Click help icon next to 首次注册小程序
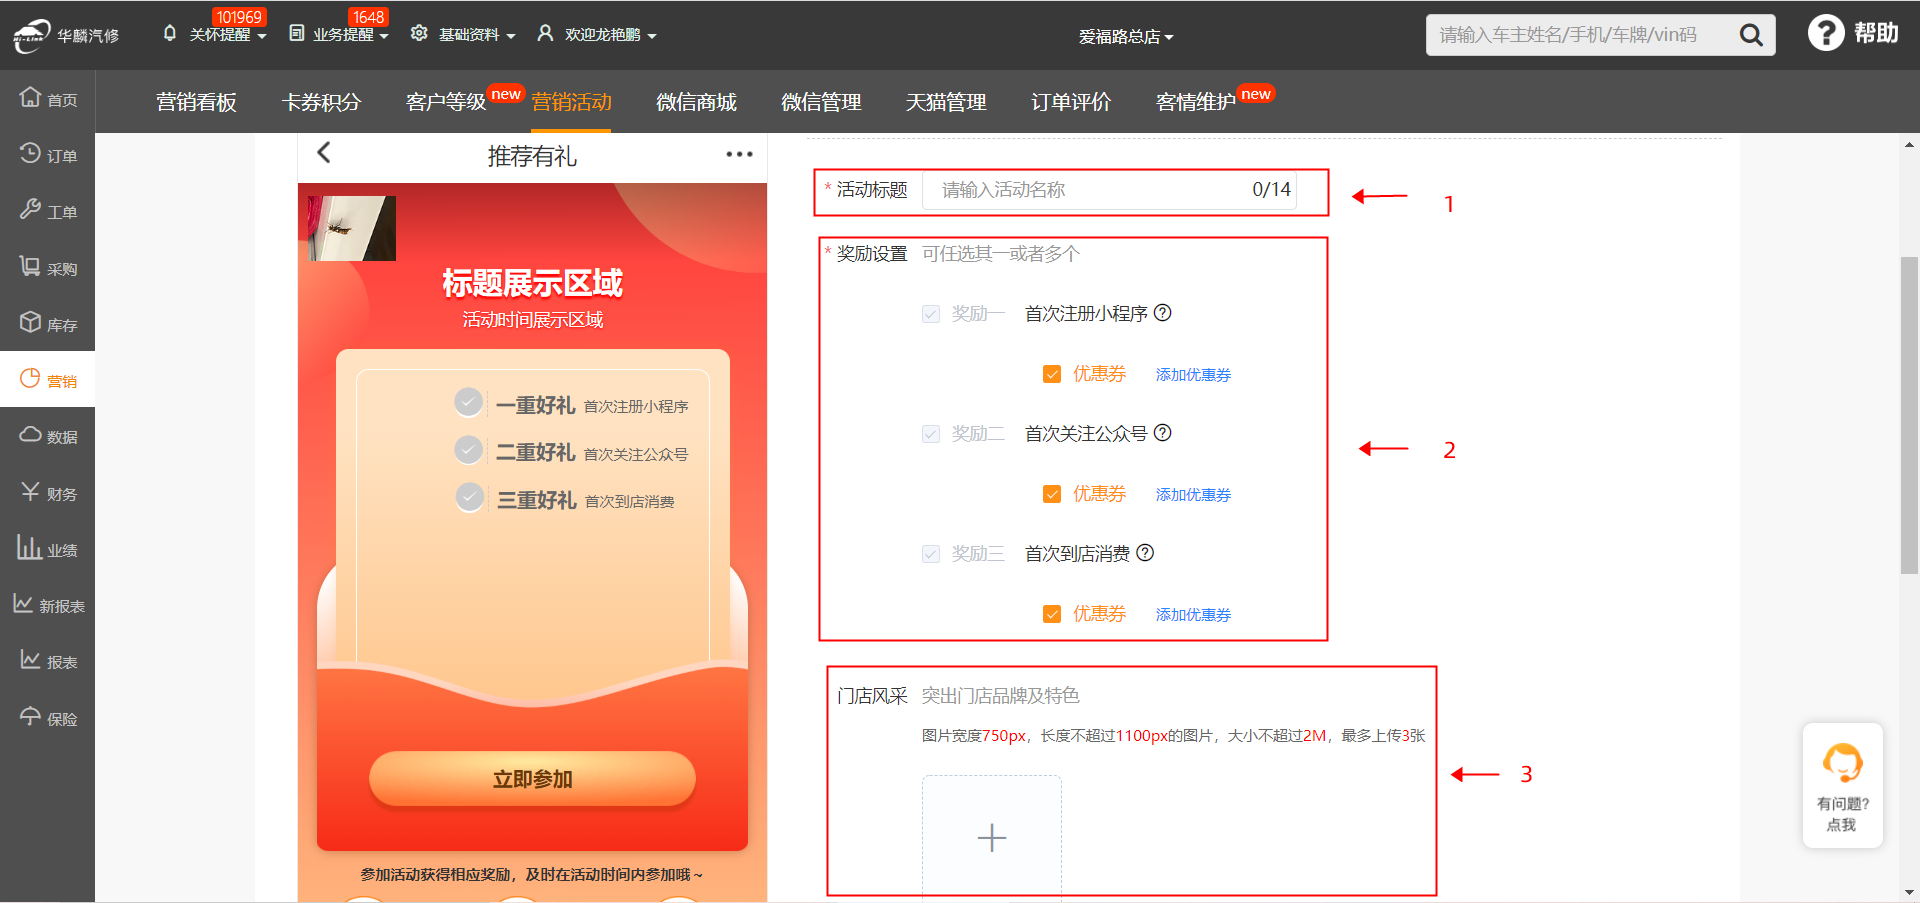Viewport: 1920px width, 903px height. point(1162,313)
